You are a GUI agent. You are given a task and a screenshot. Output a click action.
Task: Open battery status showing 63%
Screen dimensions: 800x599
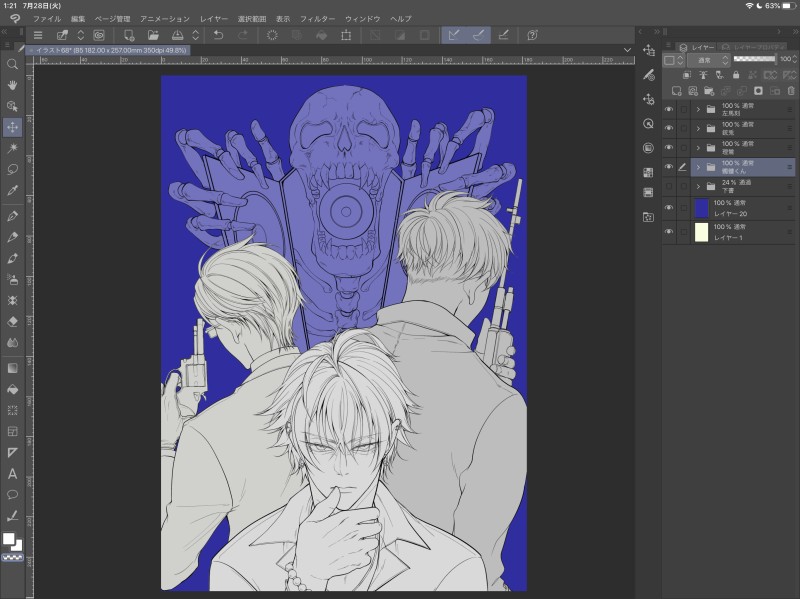tap(782, 6)
